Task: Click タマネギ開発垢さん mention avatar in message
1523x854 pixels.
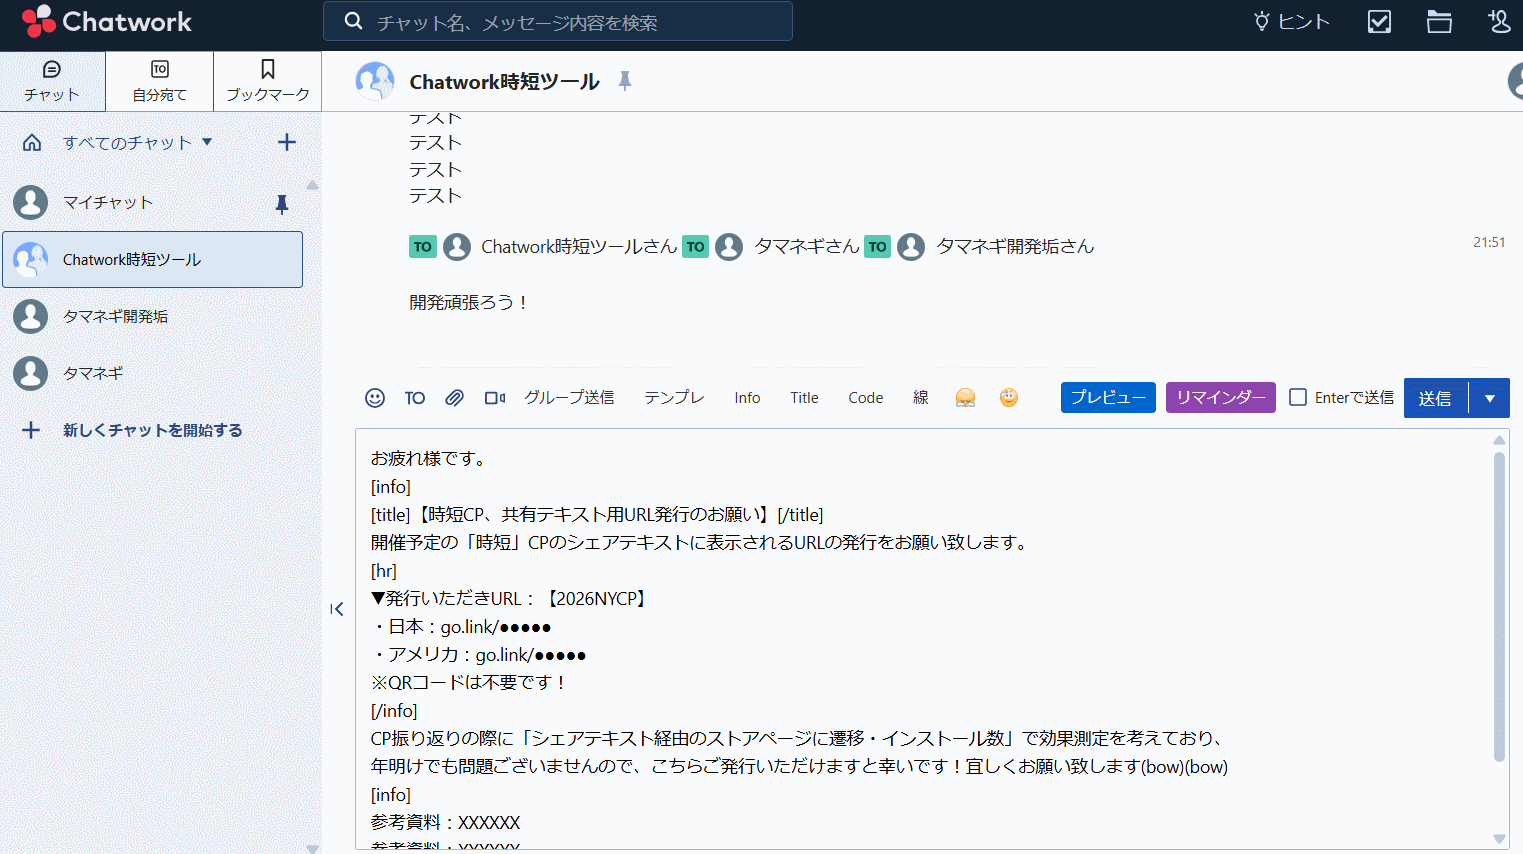Action: 911,246
